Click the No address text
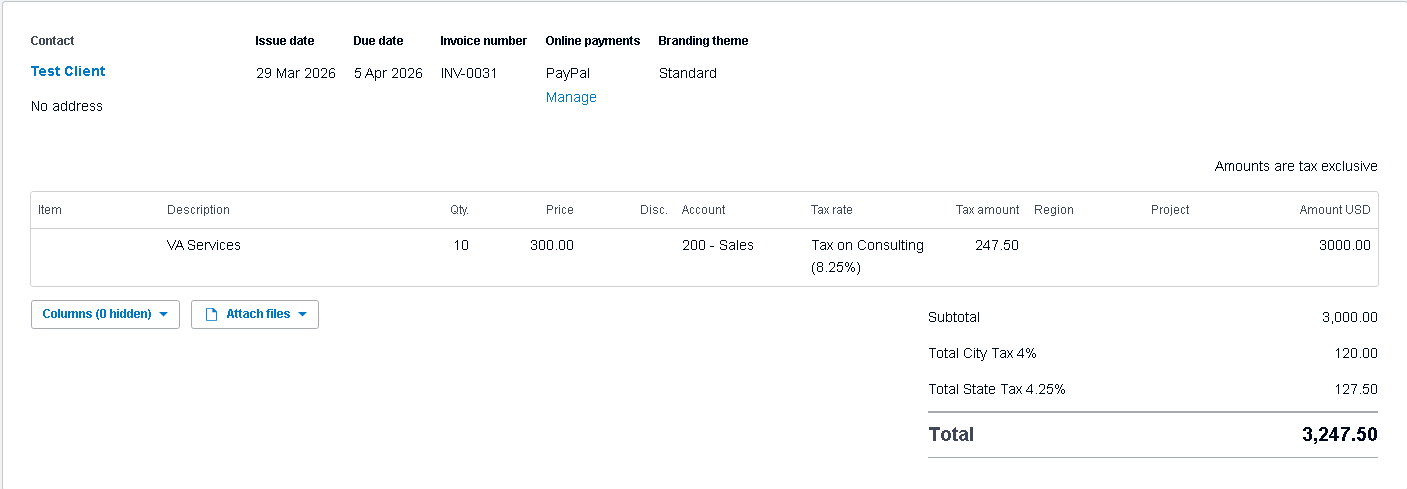This screenshot has height=489, width=1407. click(67, 106)
